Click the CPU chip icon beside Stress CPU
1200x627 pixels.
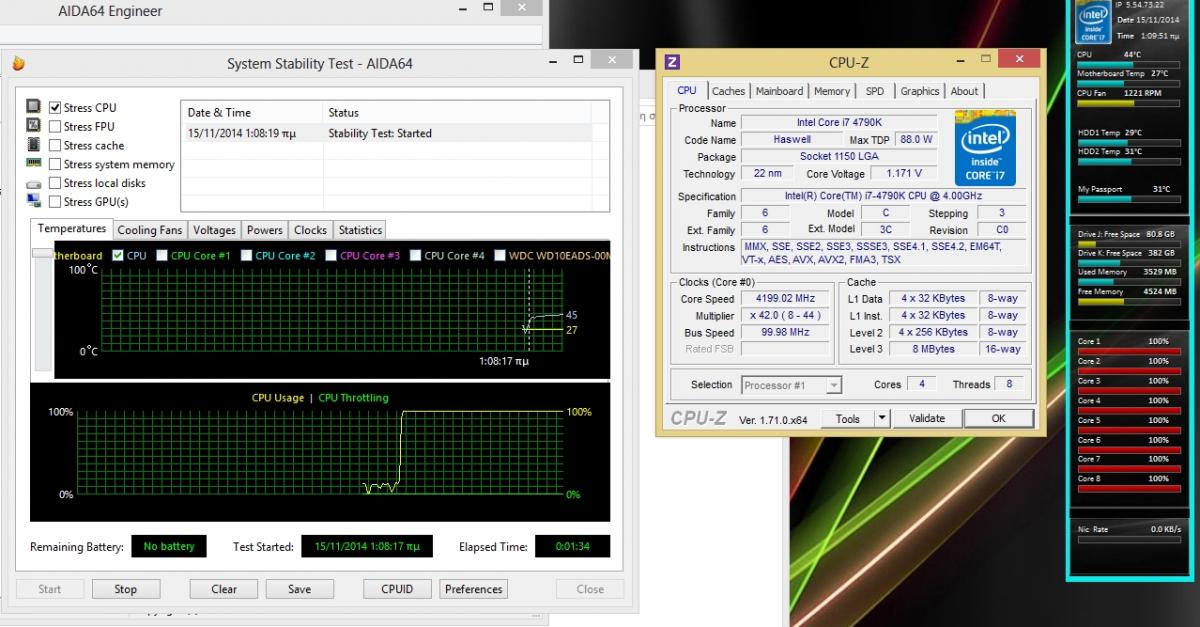pos(33,107)
